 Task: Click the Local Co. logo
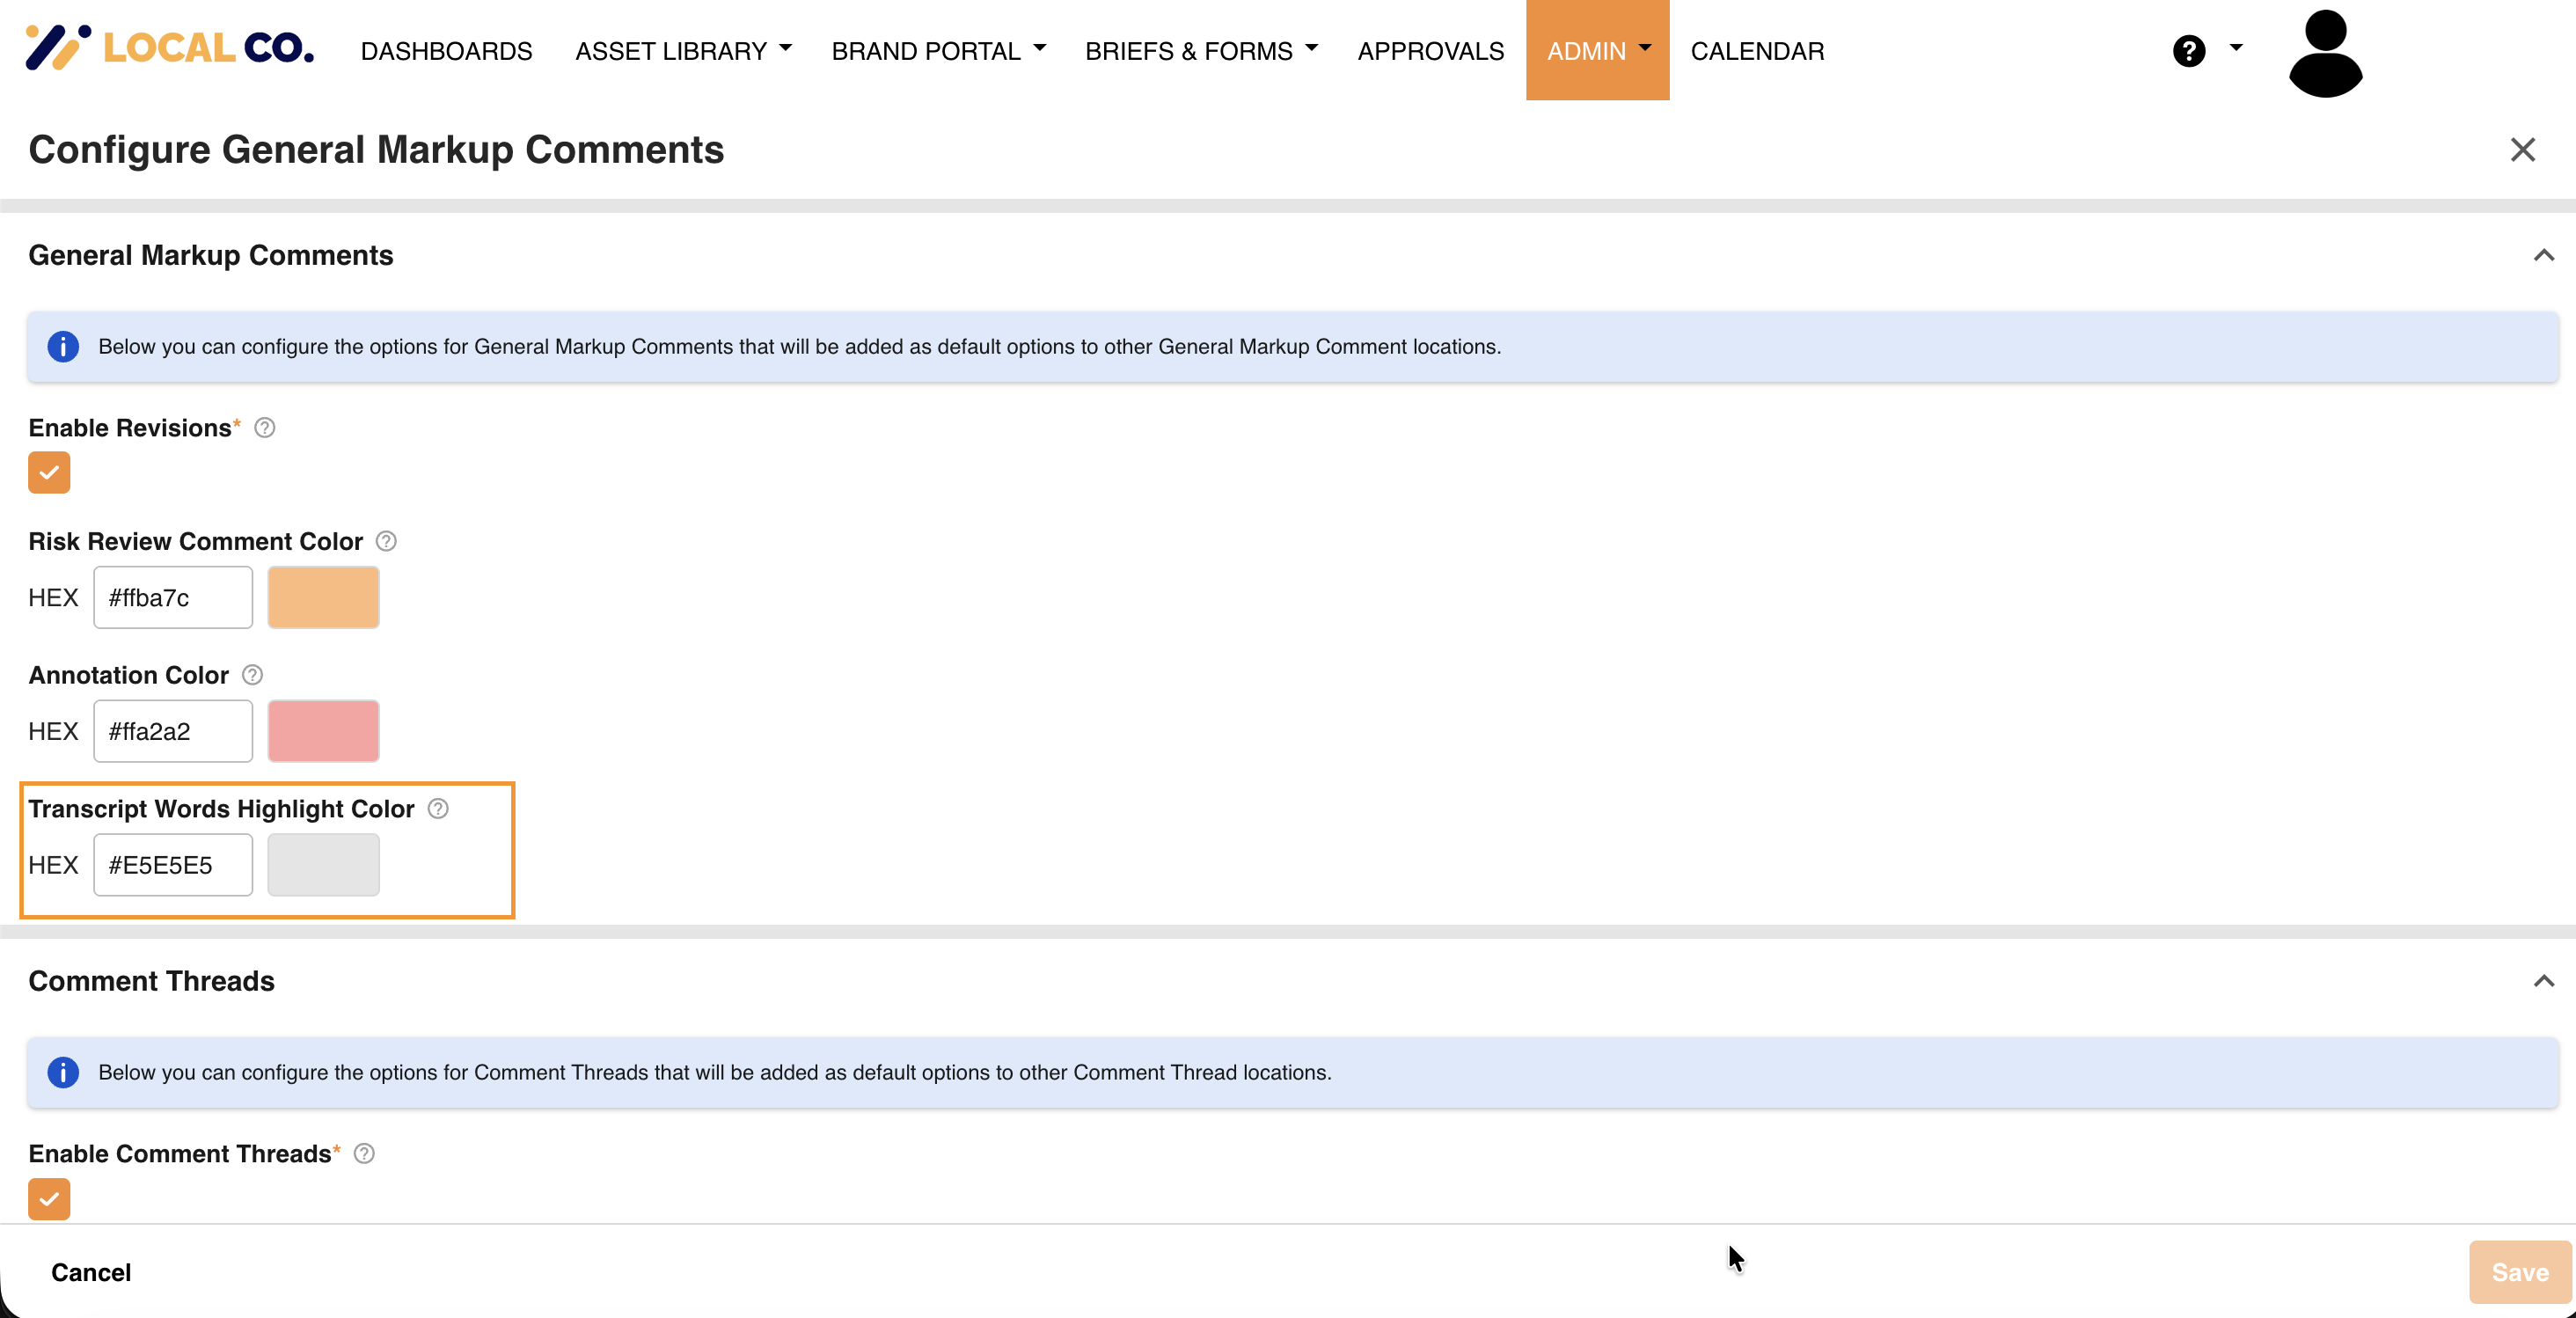tap(170, 48)
